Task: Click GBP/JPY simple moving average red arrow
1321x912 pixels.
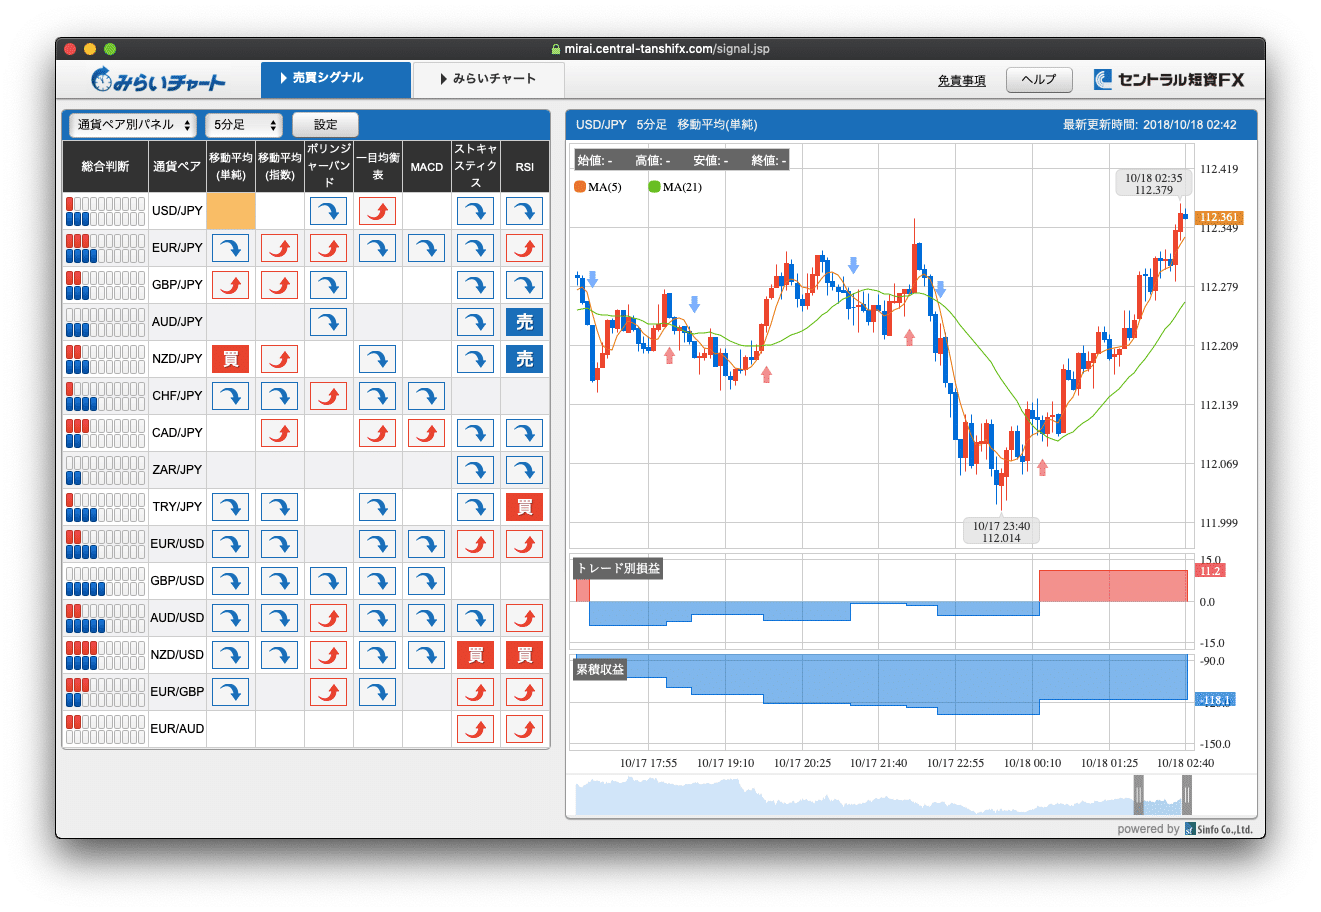Action: click(230, 285)
